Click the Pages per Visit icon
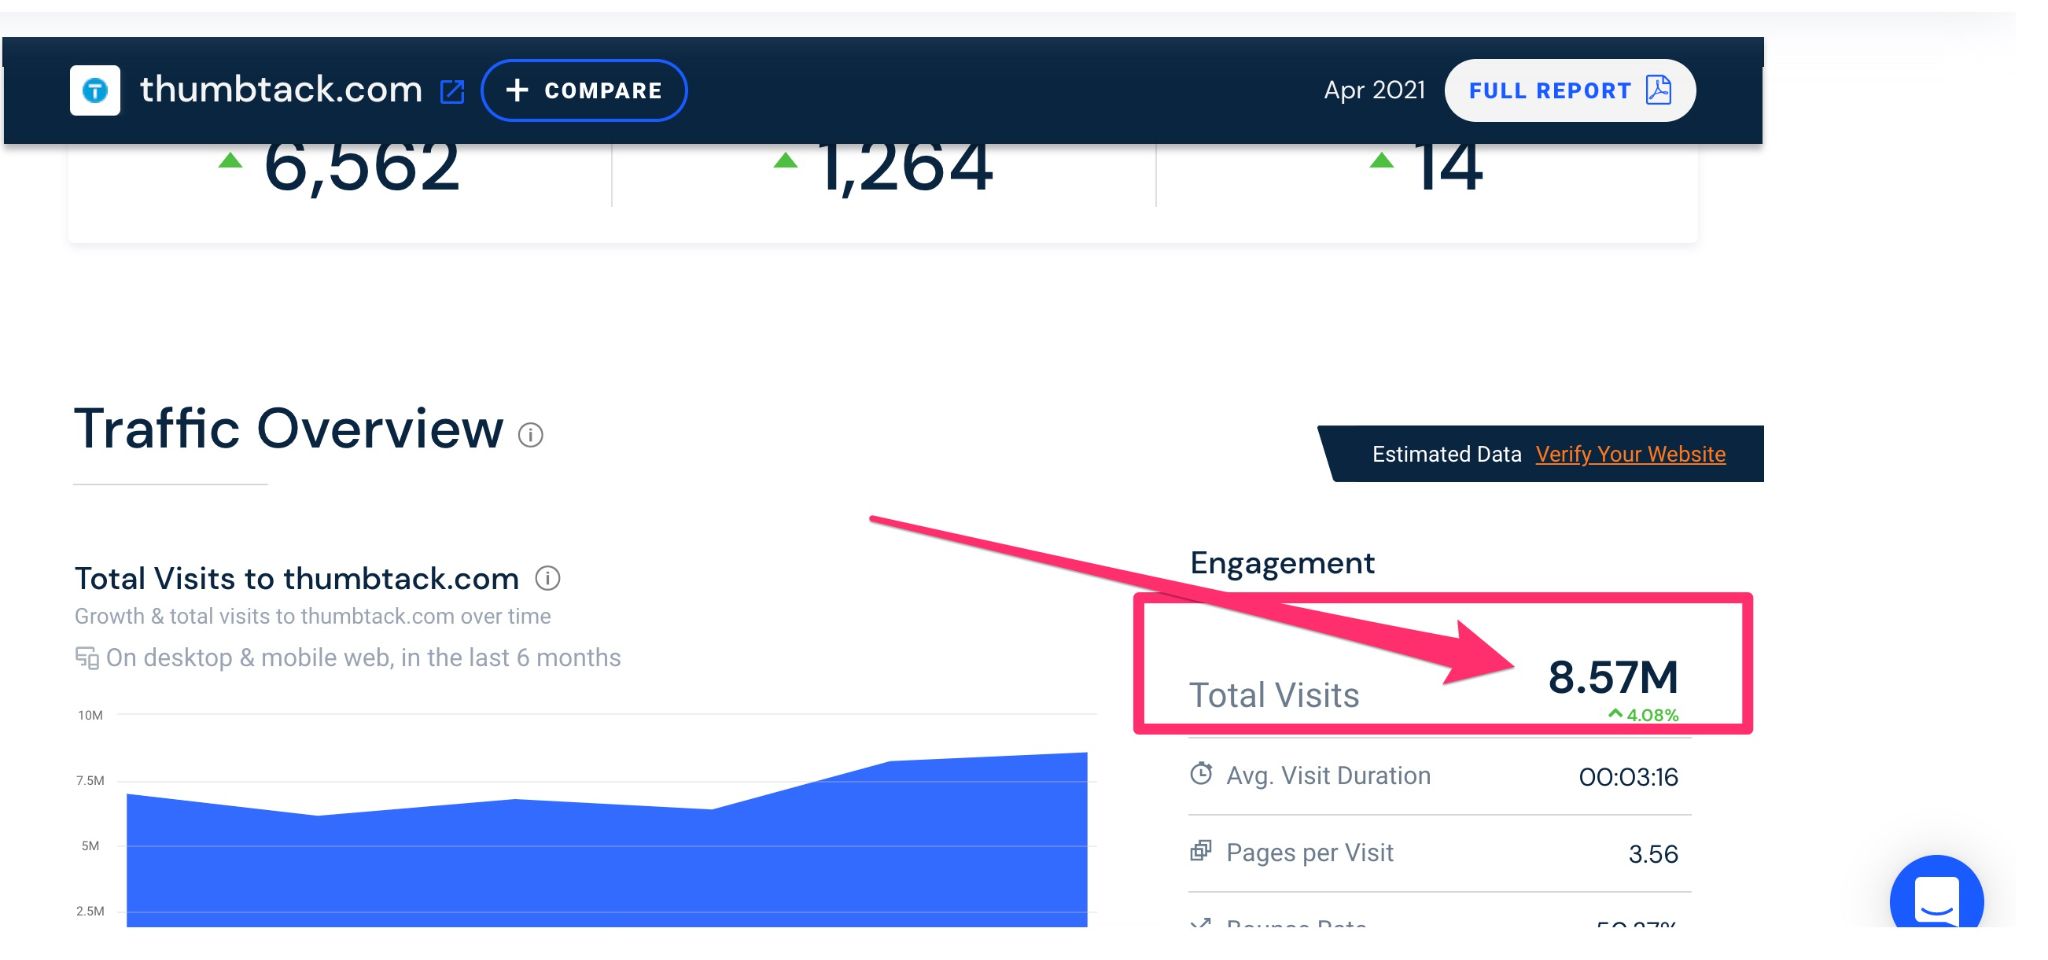Viewport: 2048px width, 960px height. tap(1201, 851)
